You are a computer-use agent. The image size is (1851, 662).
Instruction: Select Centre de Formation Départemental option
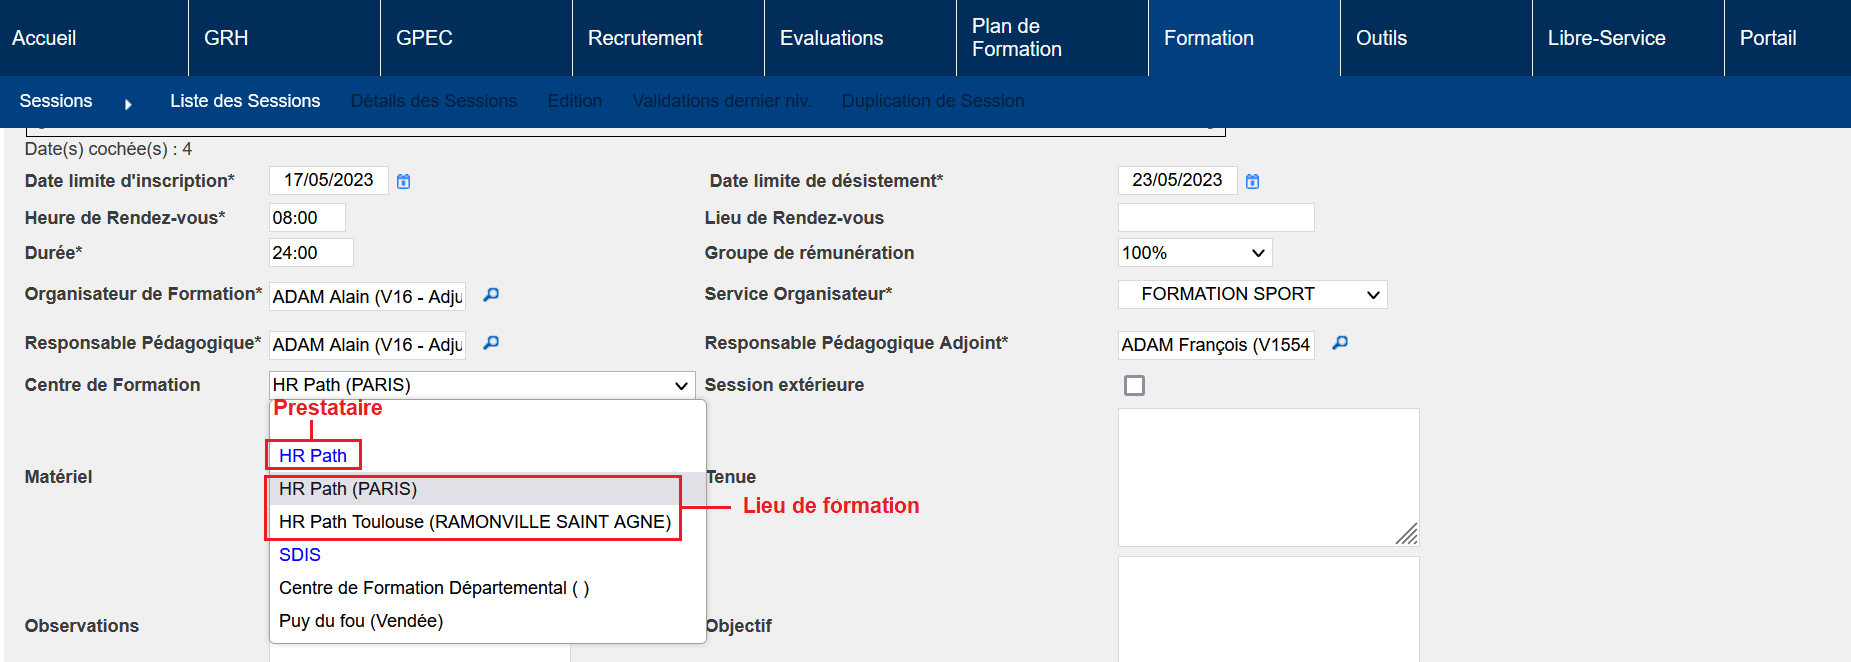point(434,588)
